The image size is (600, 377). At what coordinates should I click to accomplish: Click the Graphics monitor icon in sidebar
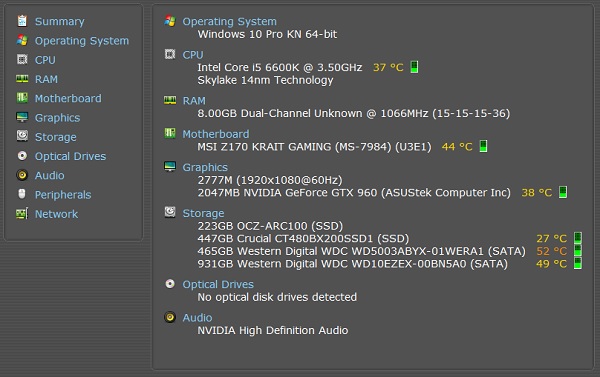[x=22, y=117]
